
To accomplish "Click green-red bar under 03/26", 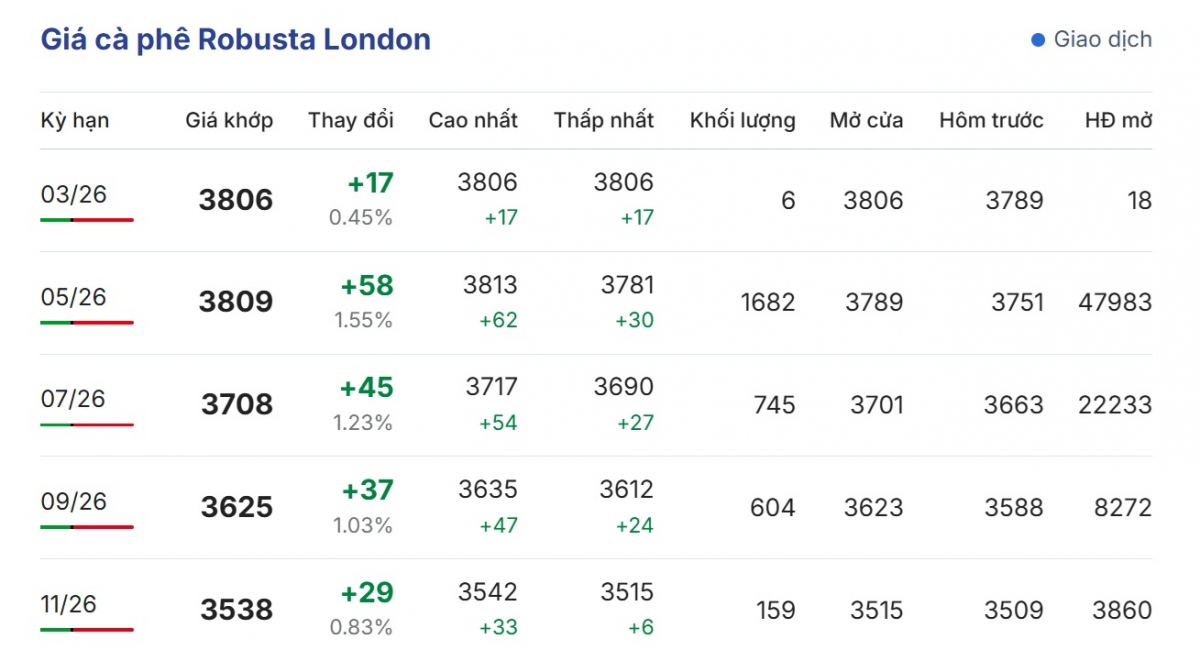I will (86, 219).
